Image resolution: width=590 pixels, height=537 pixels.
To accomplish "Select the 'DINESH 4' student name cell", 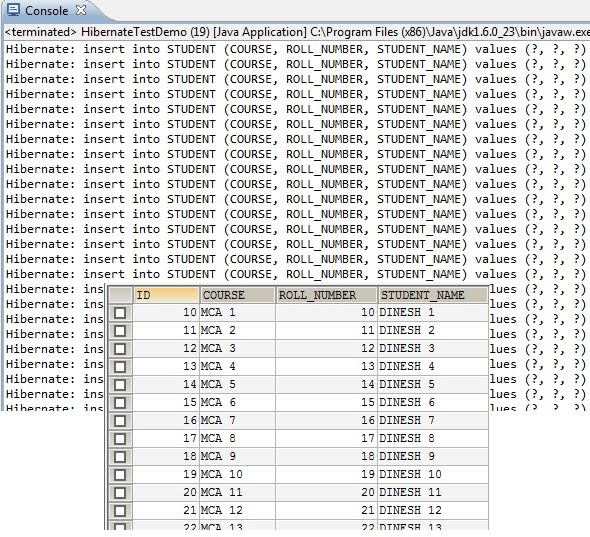I will click(433, 367).
